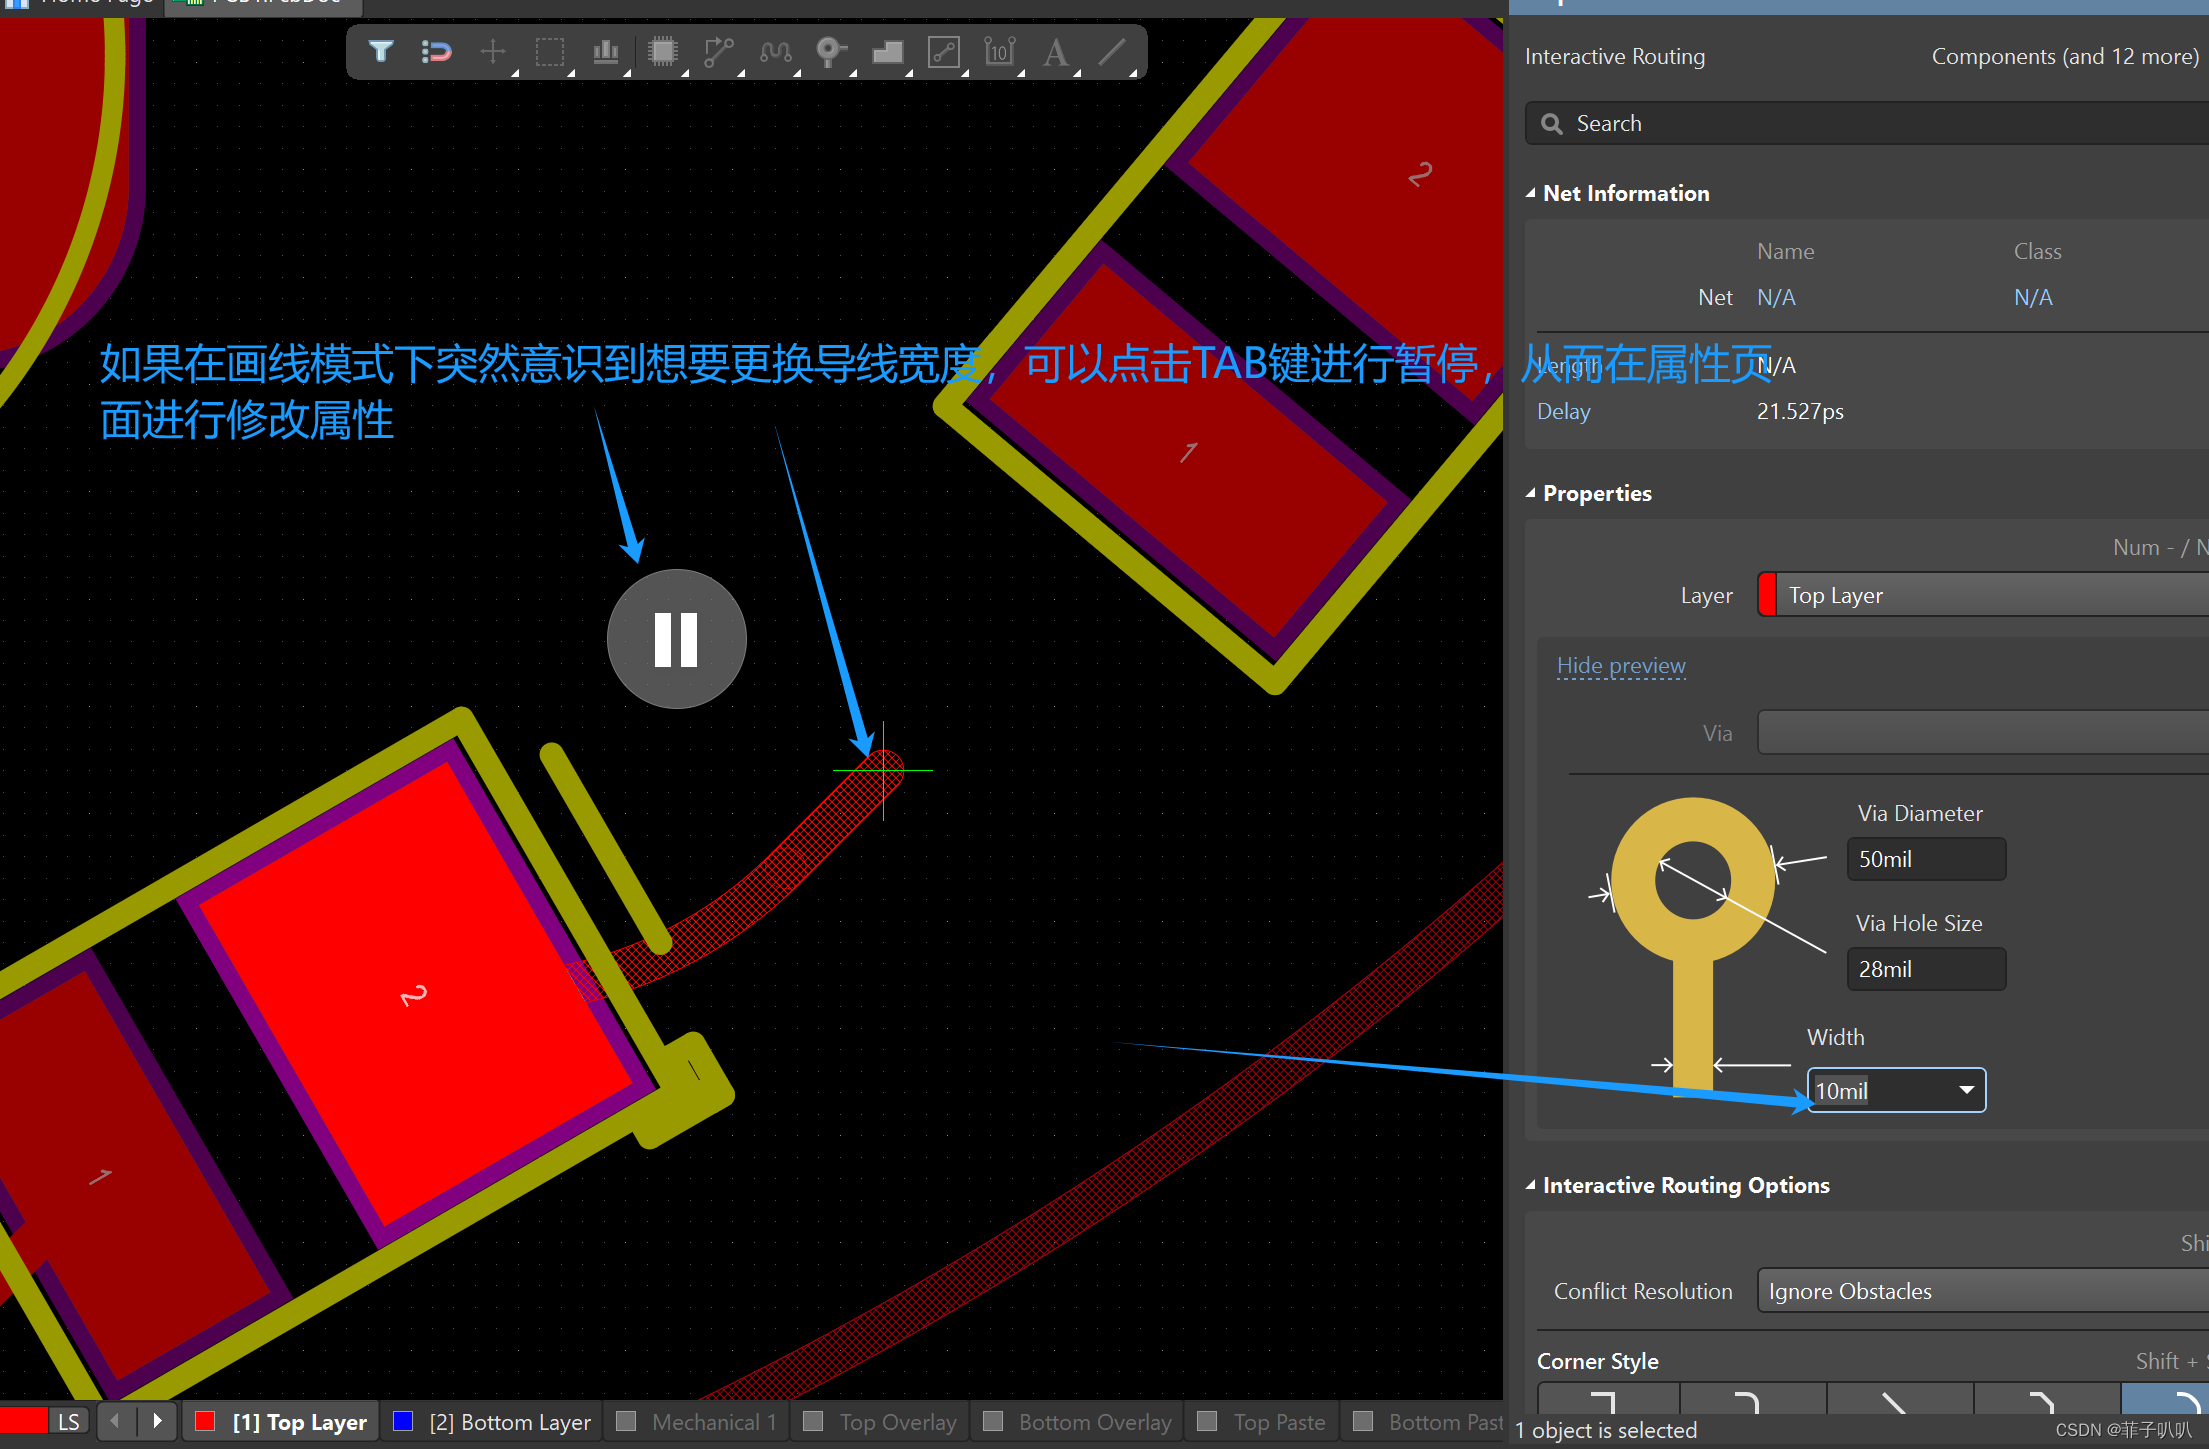Click the LS layer set button
Viewport: 2209px width, 1449px height.
(x=68, y=1422)
